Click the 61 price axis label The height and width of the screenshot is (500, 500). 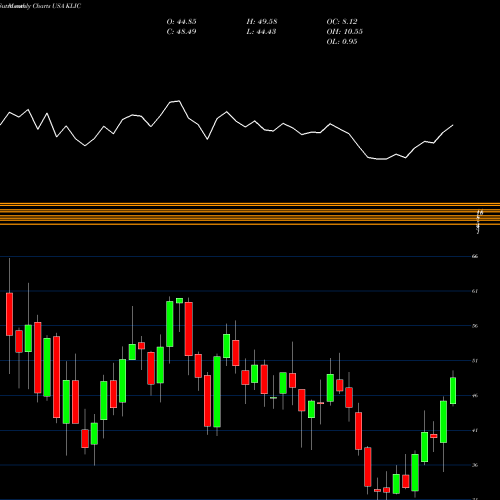pyautogui.click(x=475, y=291)
